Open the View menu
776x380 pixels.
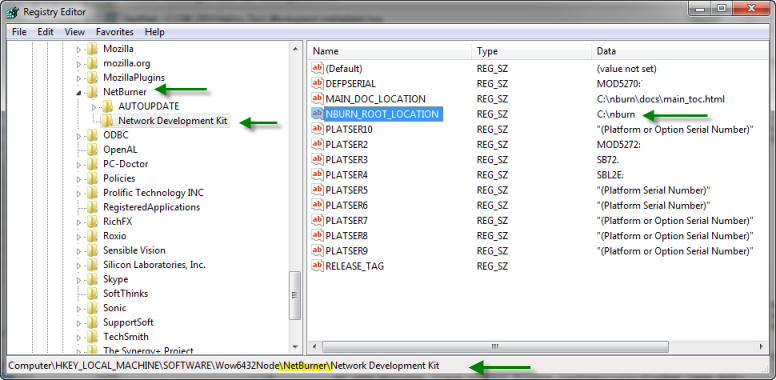(75, 32)
